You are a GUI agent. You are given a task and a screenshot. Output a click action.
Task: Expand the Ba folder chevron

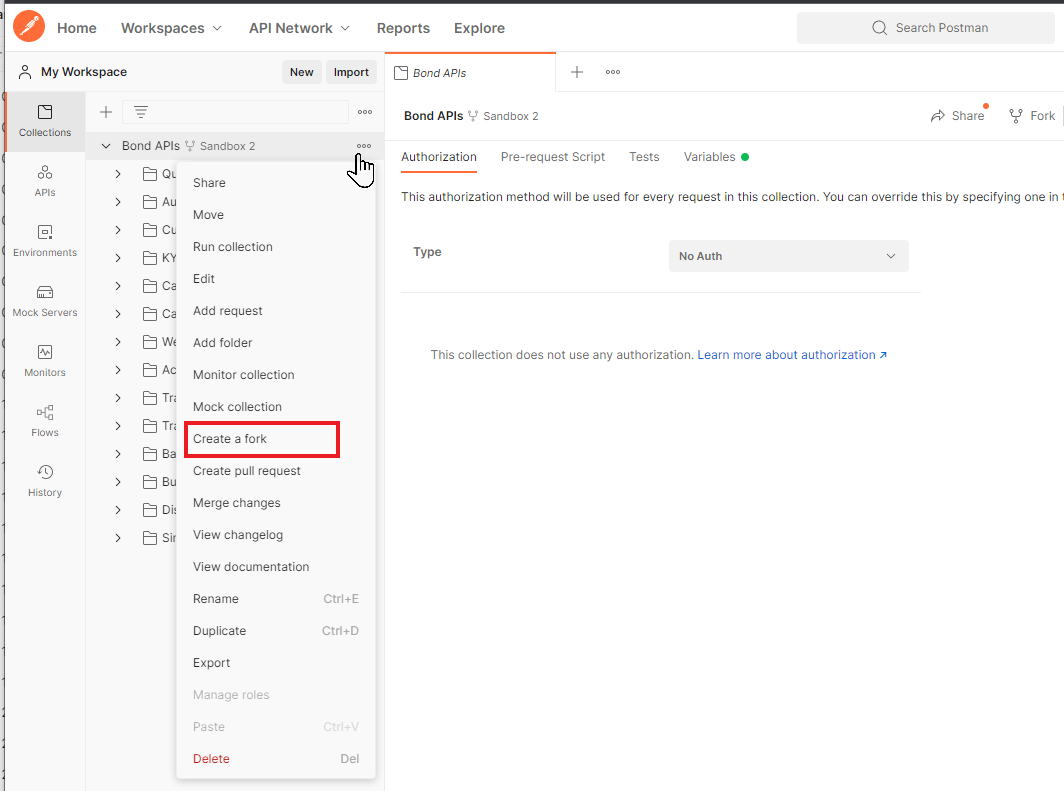[118, 454]
